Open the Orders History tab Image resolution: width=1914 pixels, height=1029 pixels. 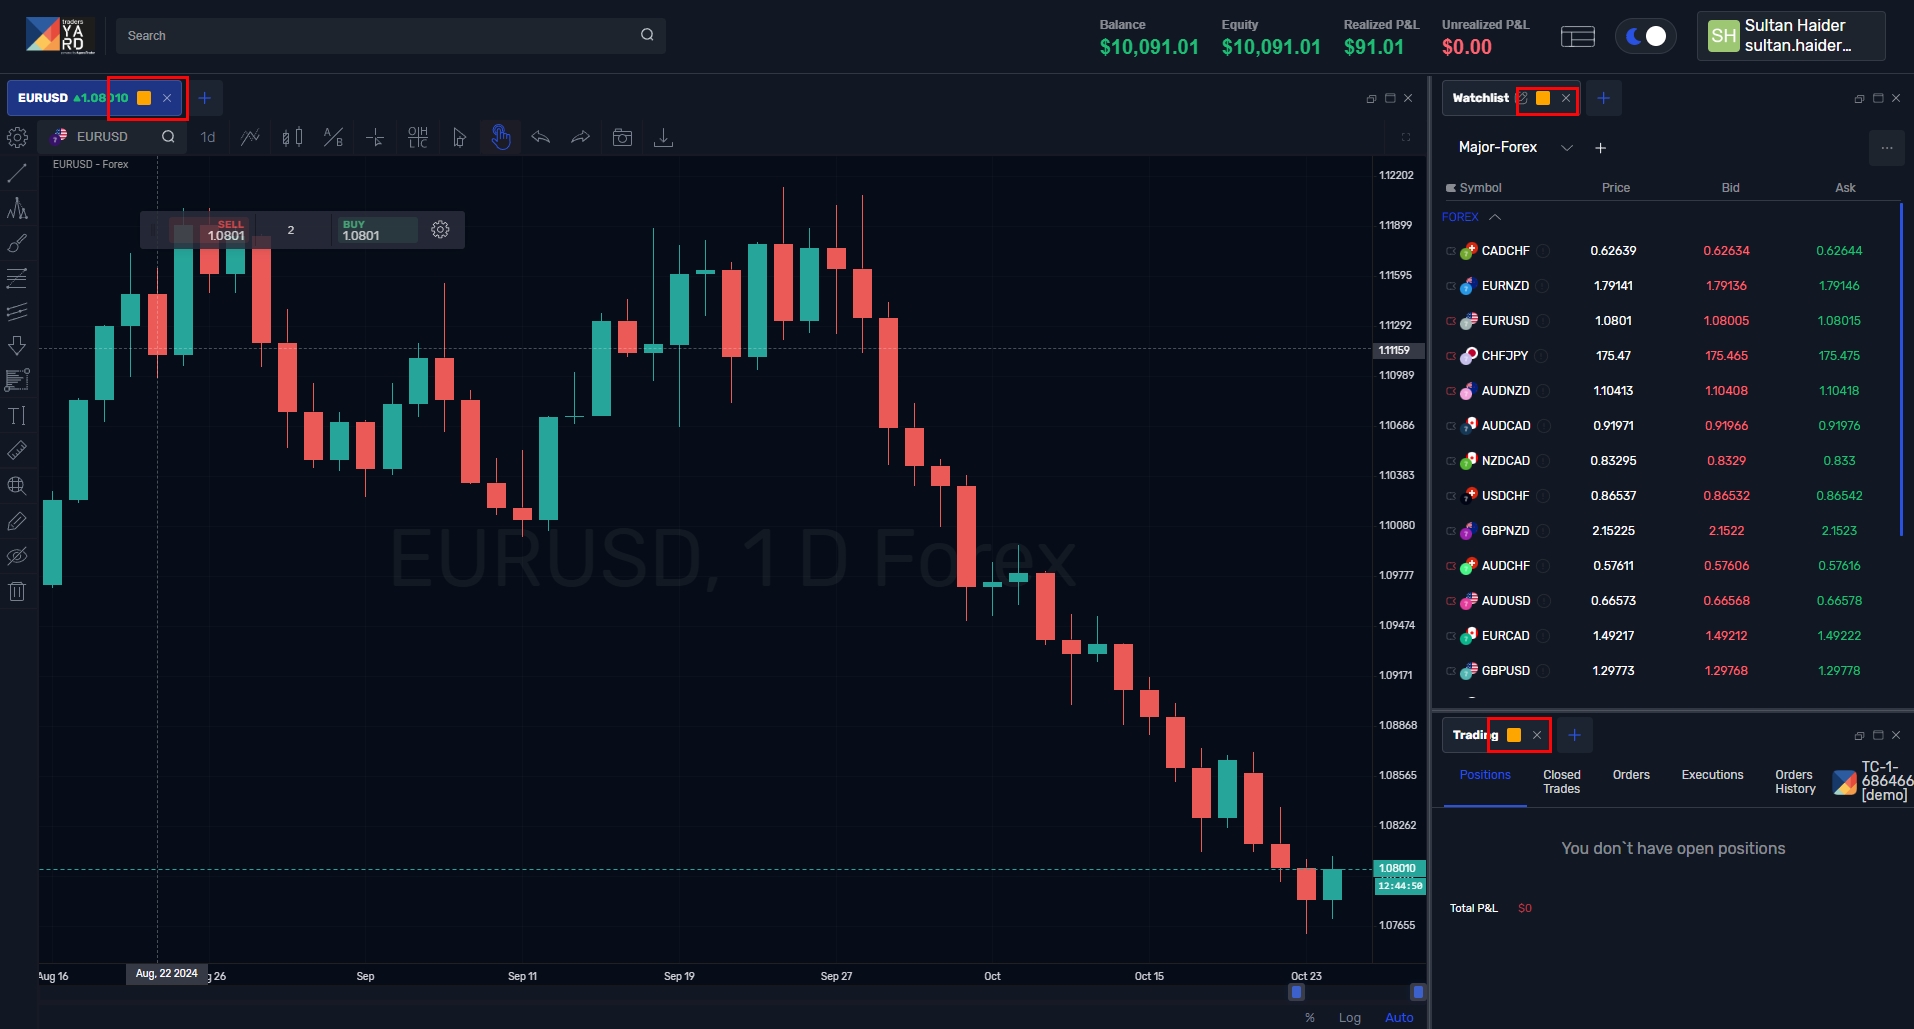[1794, 782]
